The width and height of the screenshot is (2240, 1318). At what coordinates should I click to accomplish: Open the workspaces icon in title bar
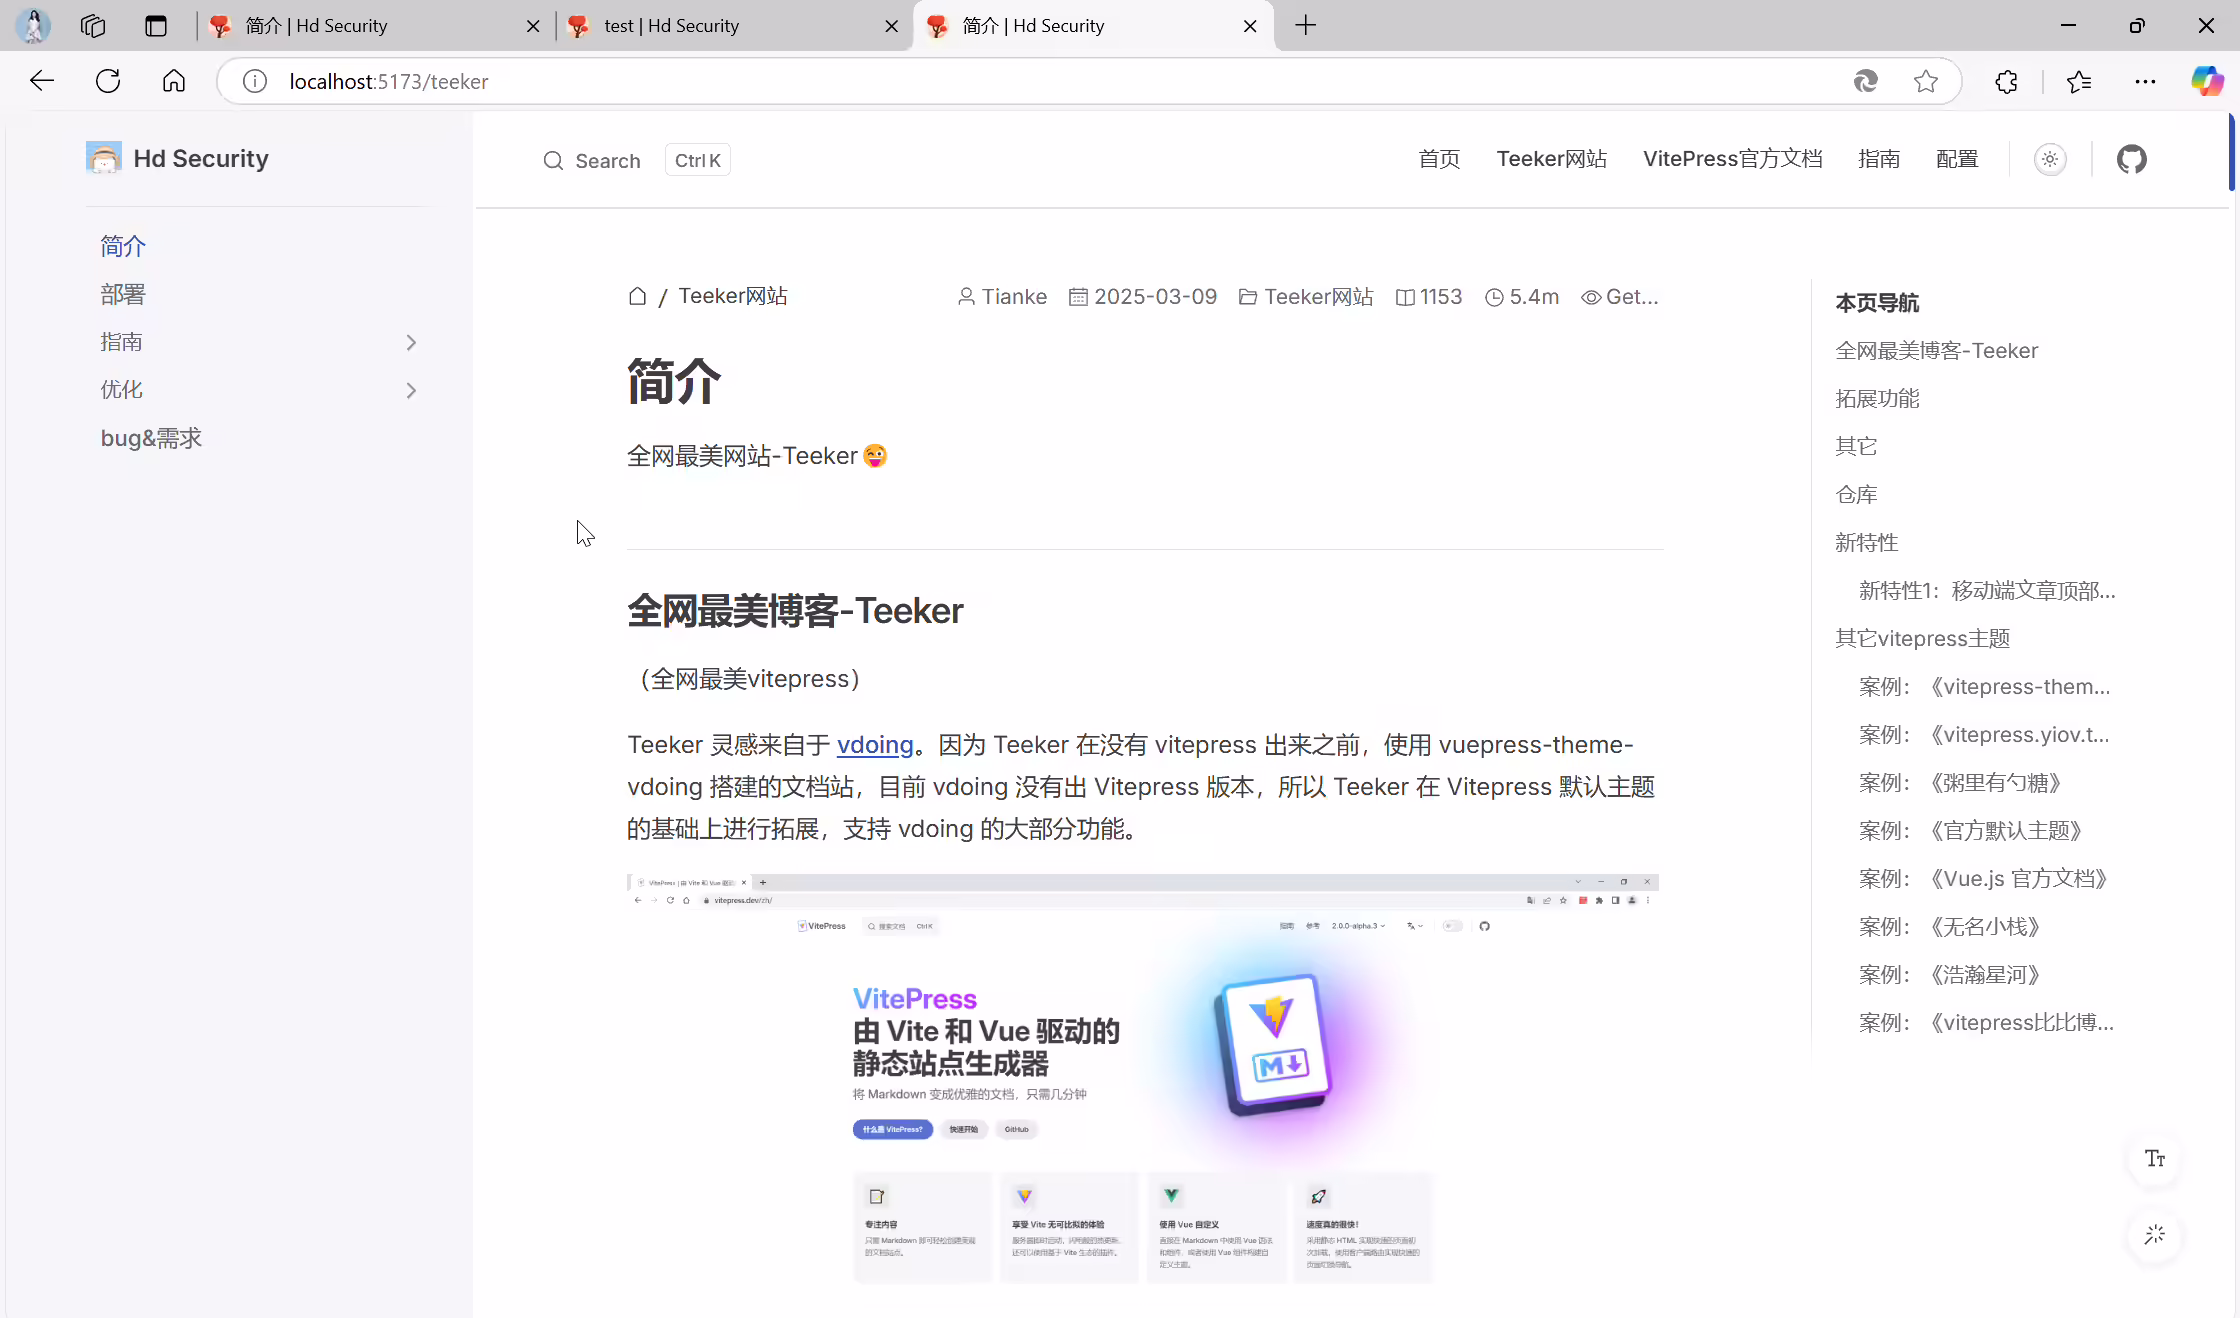[93, 26]
